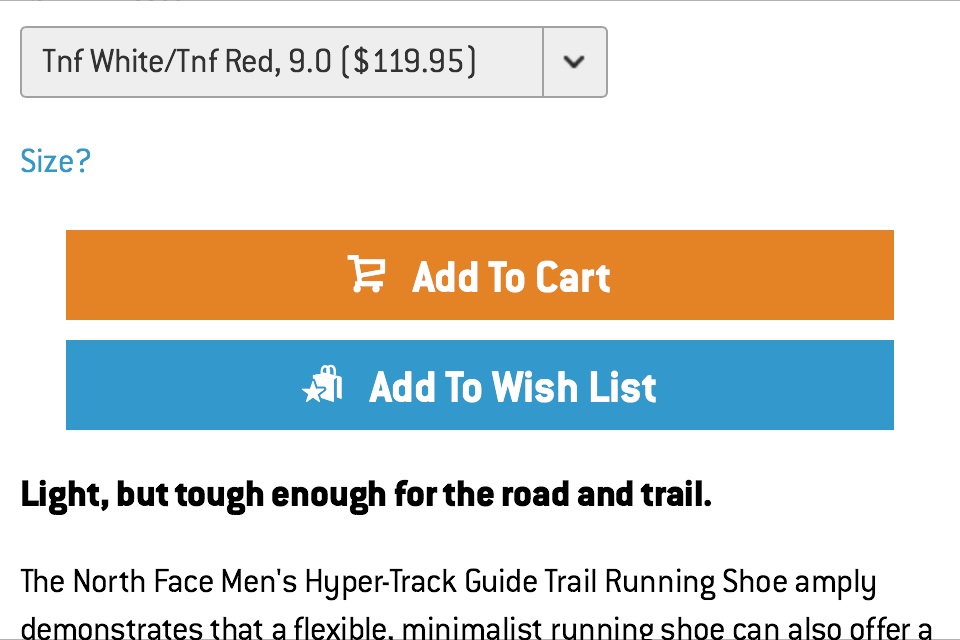
Task: Click the chevron arrow on the color/size selector
Action: coord(574,62)
